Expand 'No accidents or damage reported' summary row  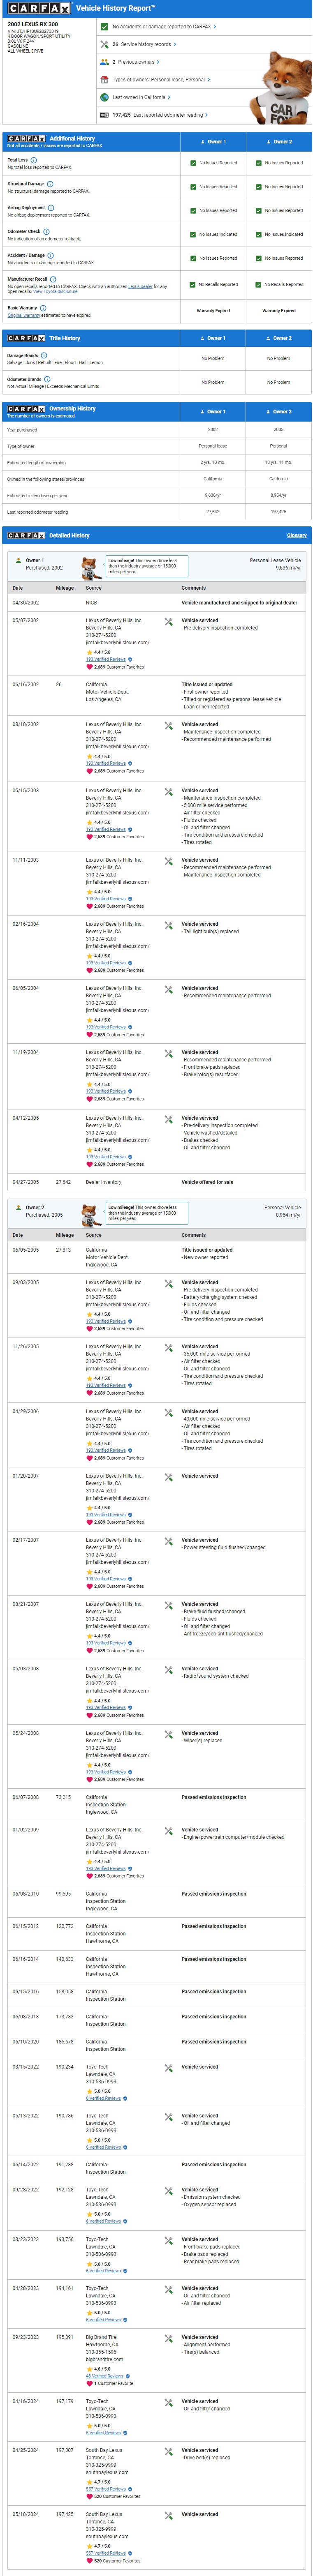164,27
